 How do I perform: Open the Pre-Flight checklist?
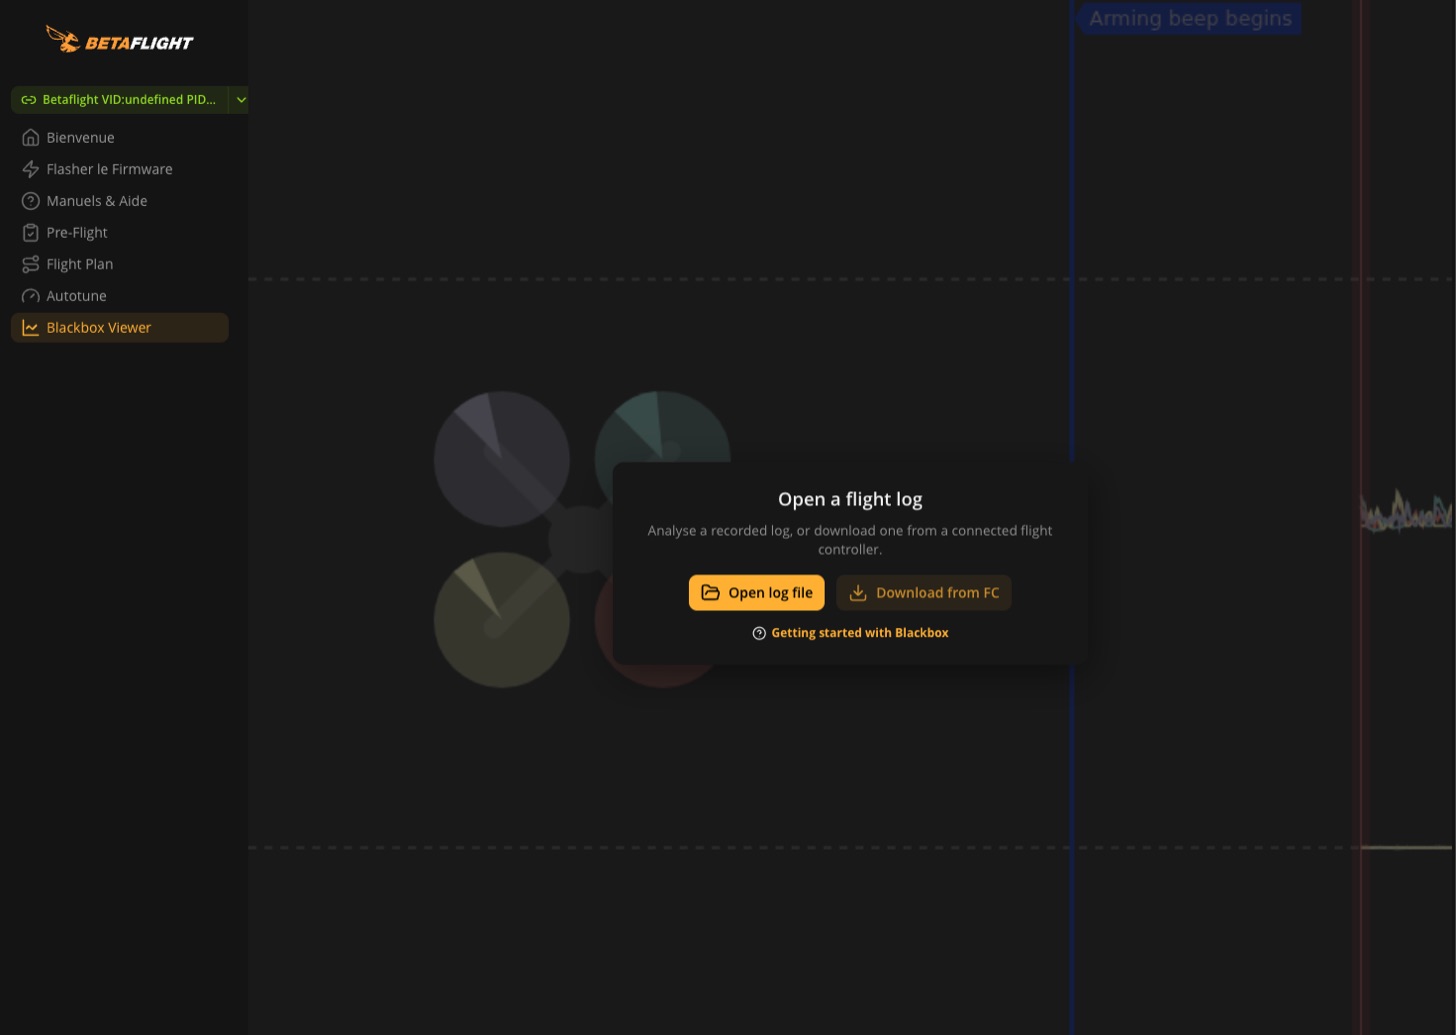coord(120,232)
